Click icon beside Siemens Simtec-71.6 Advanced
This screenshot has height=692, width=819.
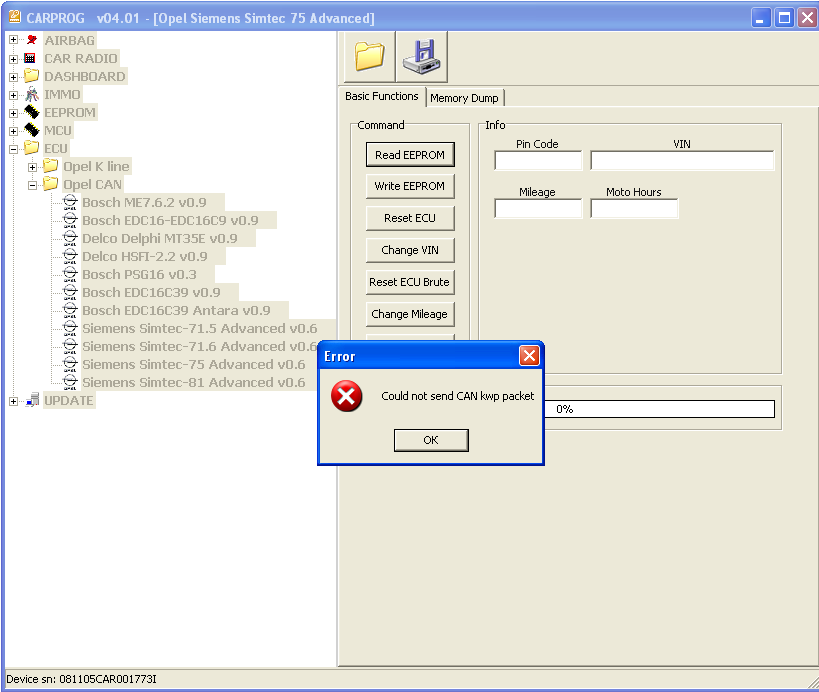tap(70, 346)
